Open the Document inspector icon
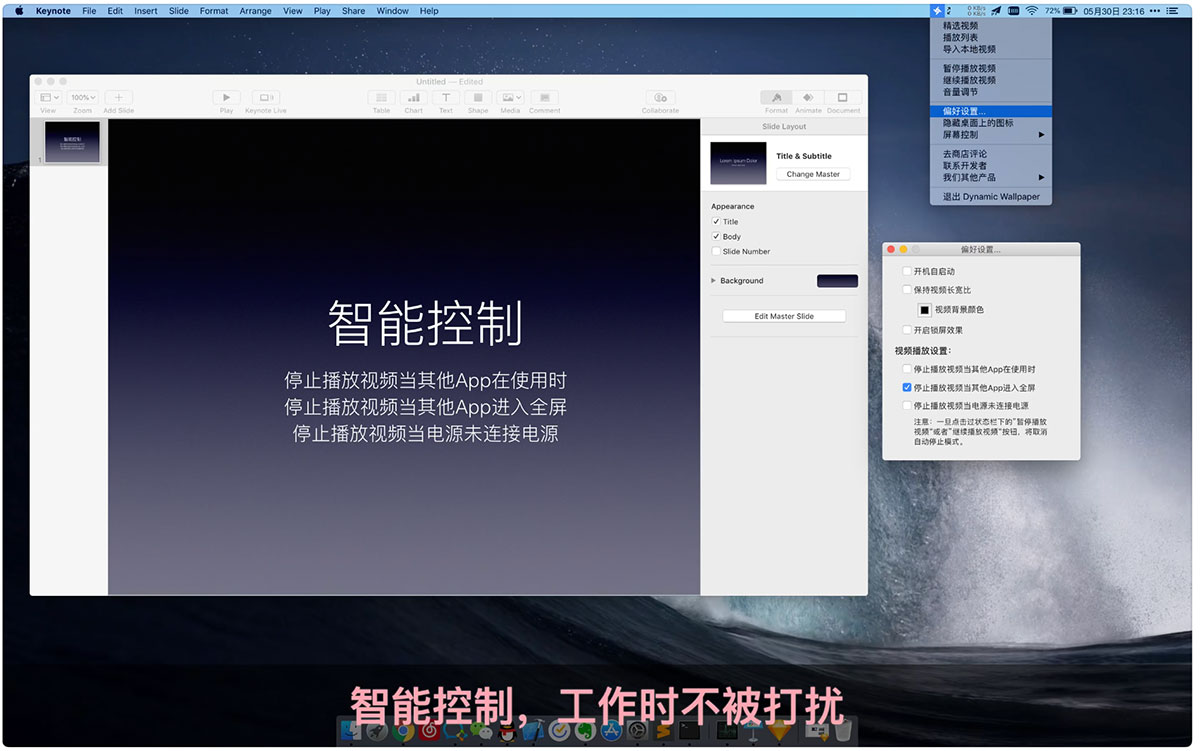Screen dimensions: 1200x751 [x=843, y=98]
